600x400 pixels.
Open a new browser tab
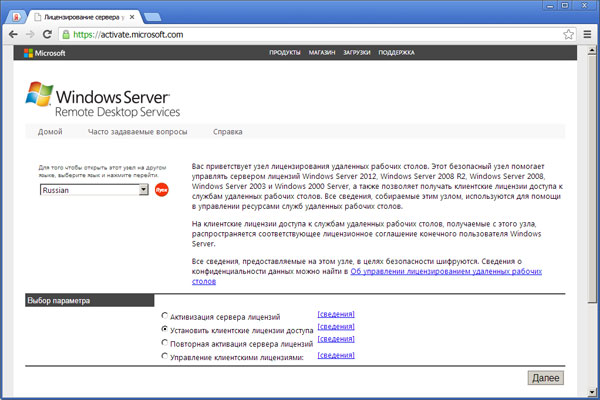click(153, 17)
